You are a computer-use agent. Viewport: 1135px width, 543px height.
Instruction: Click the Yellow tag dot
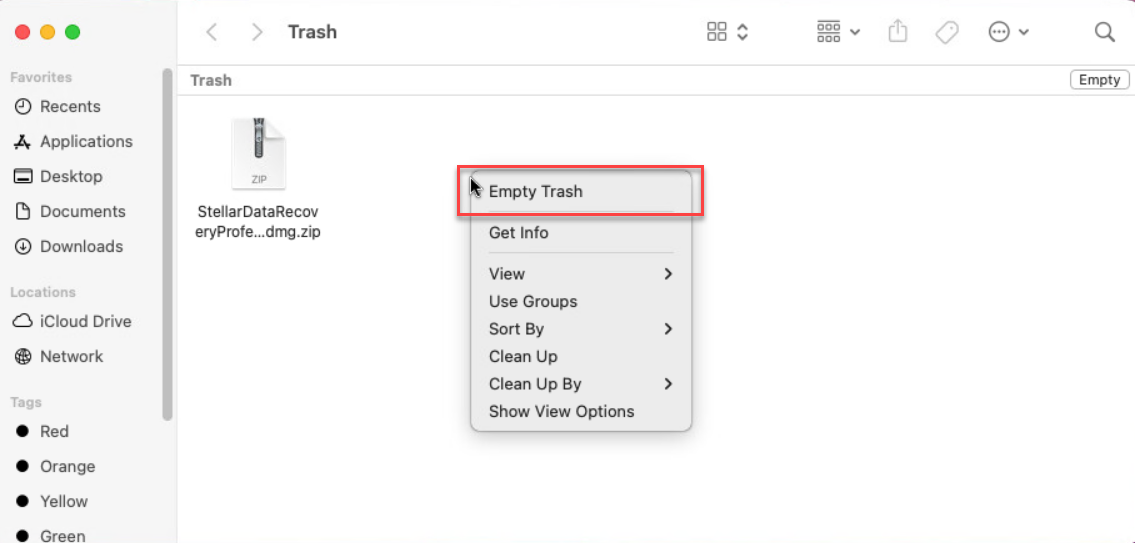click(x=22, y=502)
